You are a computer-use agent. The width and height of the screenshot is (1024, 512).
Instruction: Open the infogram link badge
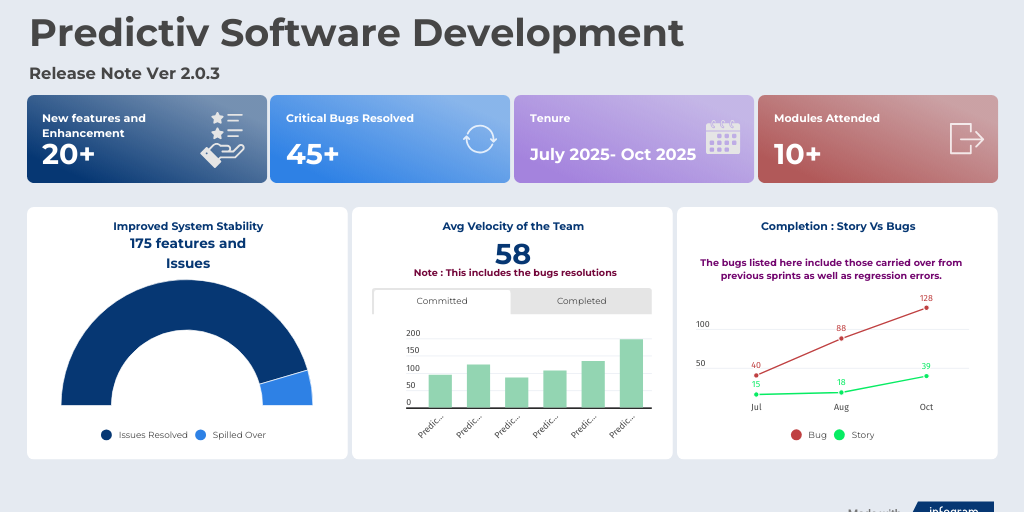click(953, 507)
